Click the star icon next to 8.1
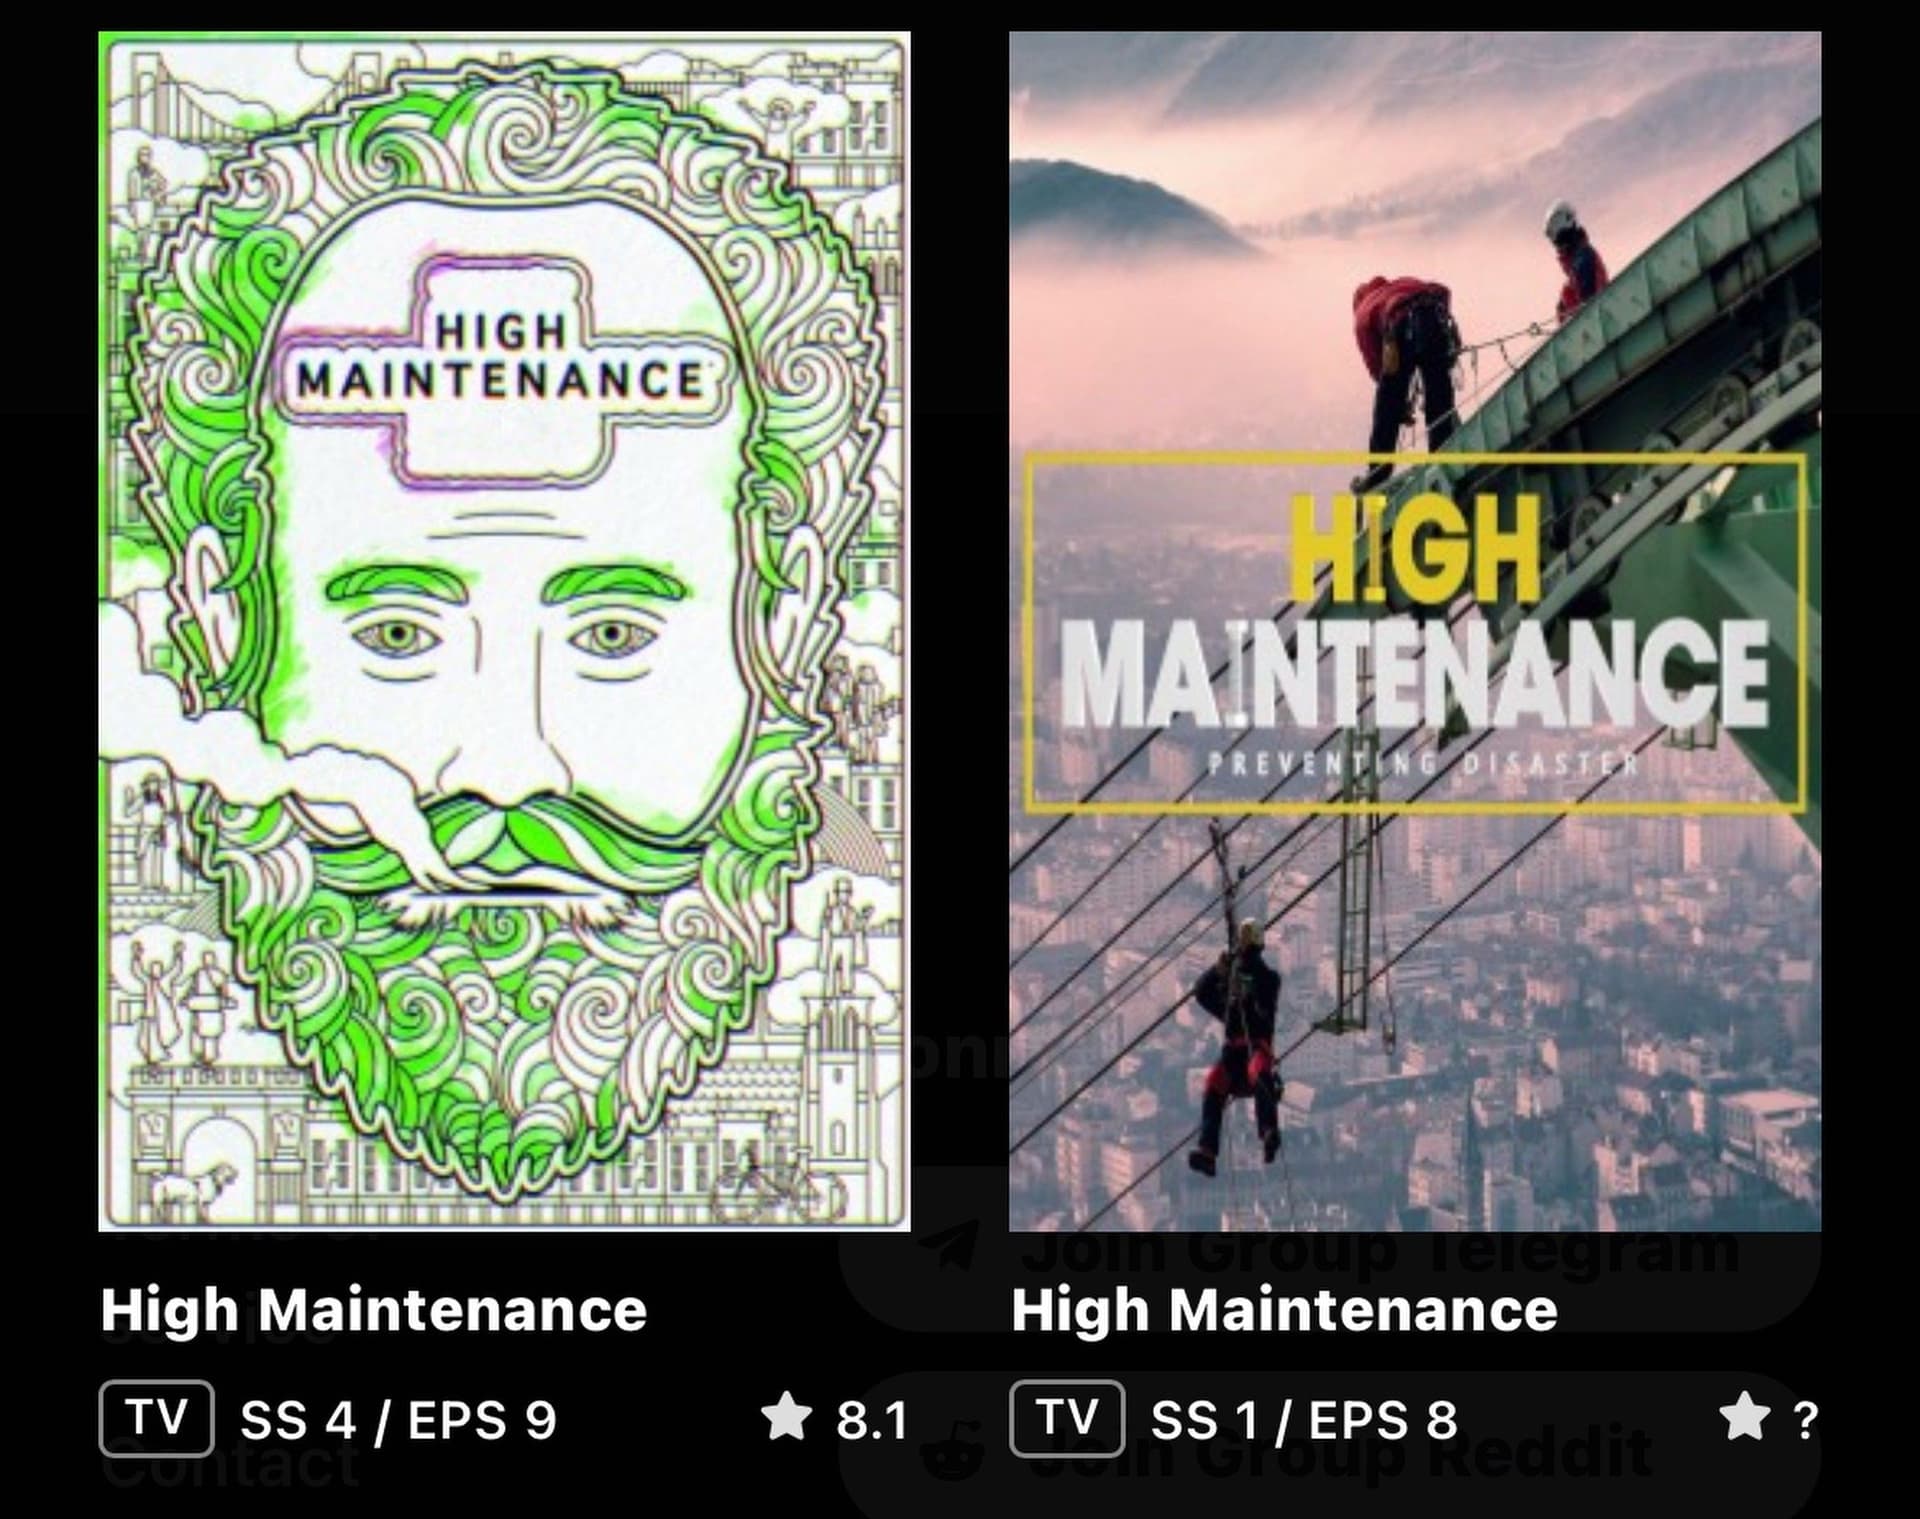 coord(786,1416)
